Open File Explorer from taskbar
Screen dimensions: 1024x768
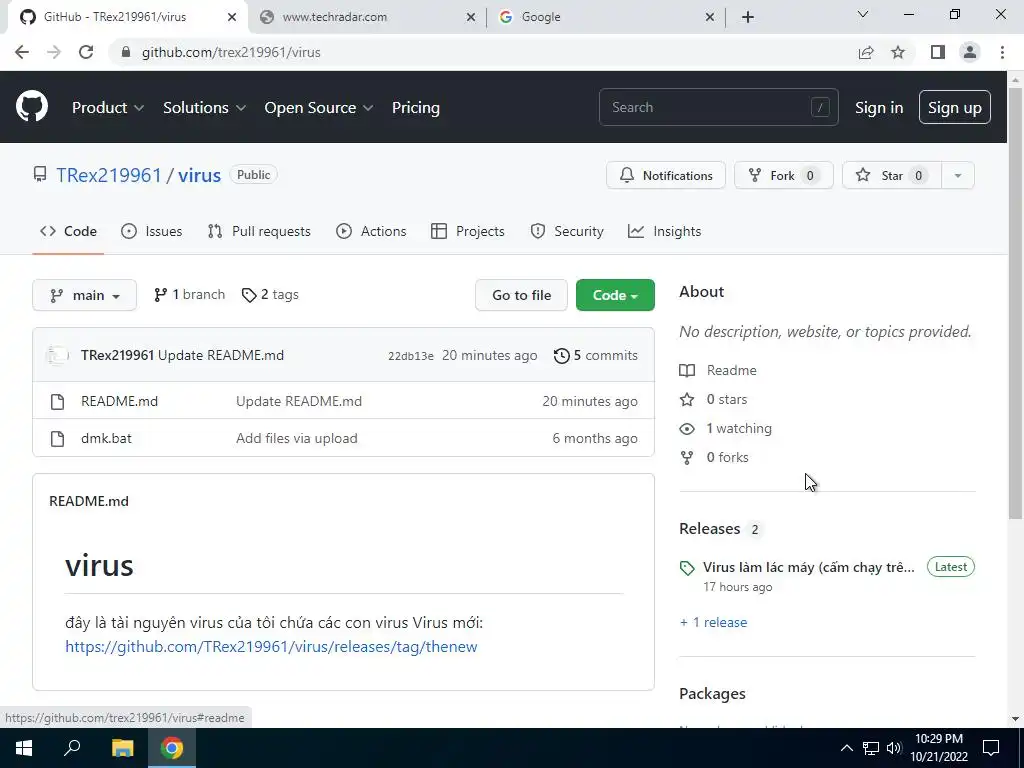pos(122,748)
